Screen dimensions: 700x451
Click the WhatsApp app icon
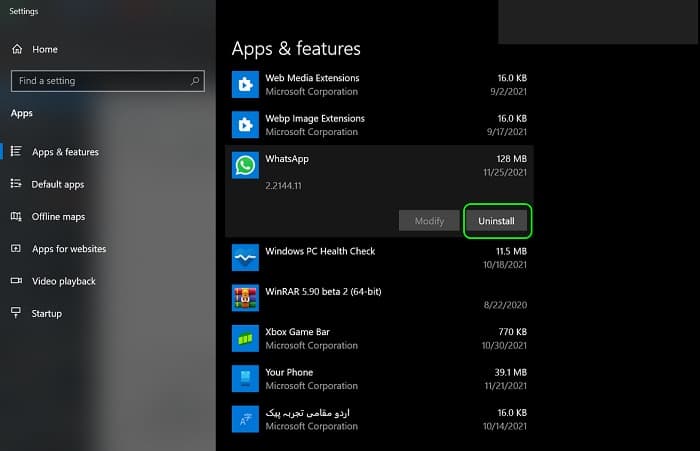click(x=245, y=165)
